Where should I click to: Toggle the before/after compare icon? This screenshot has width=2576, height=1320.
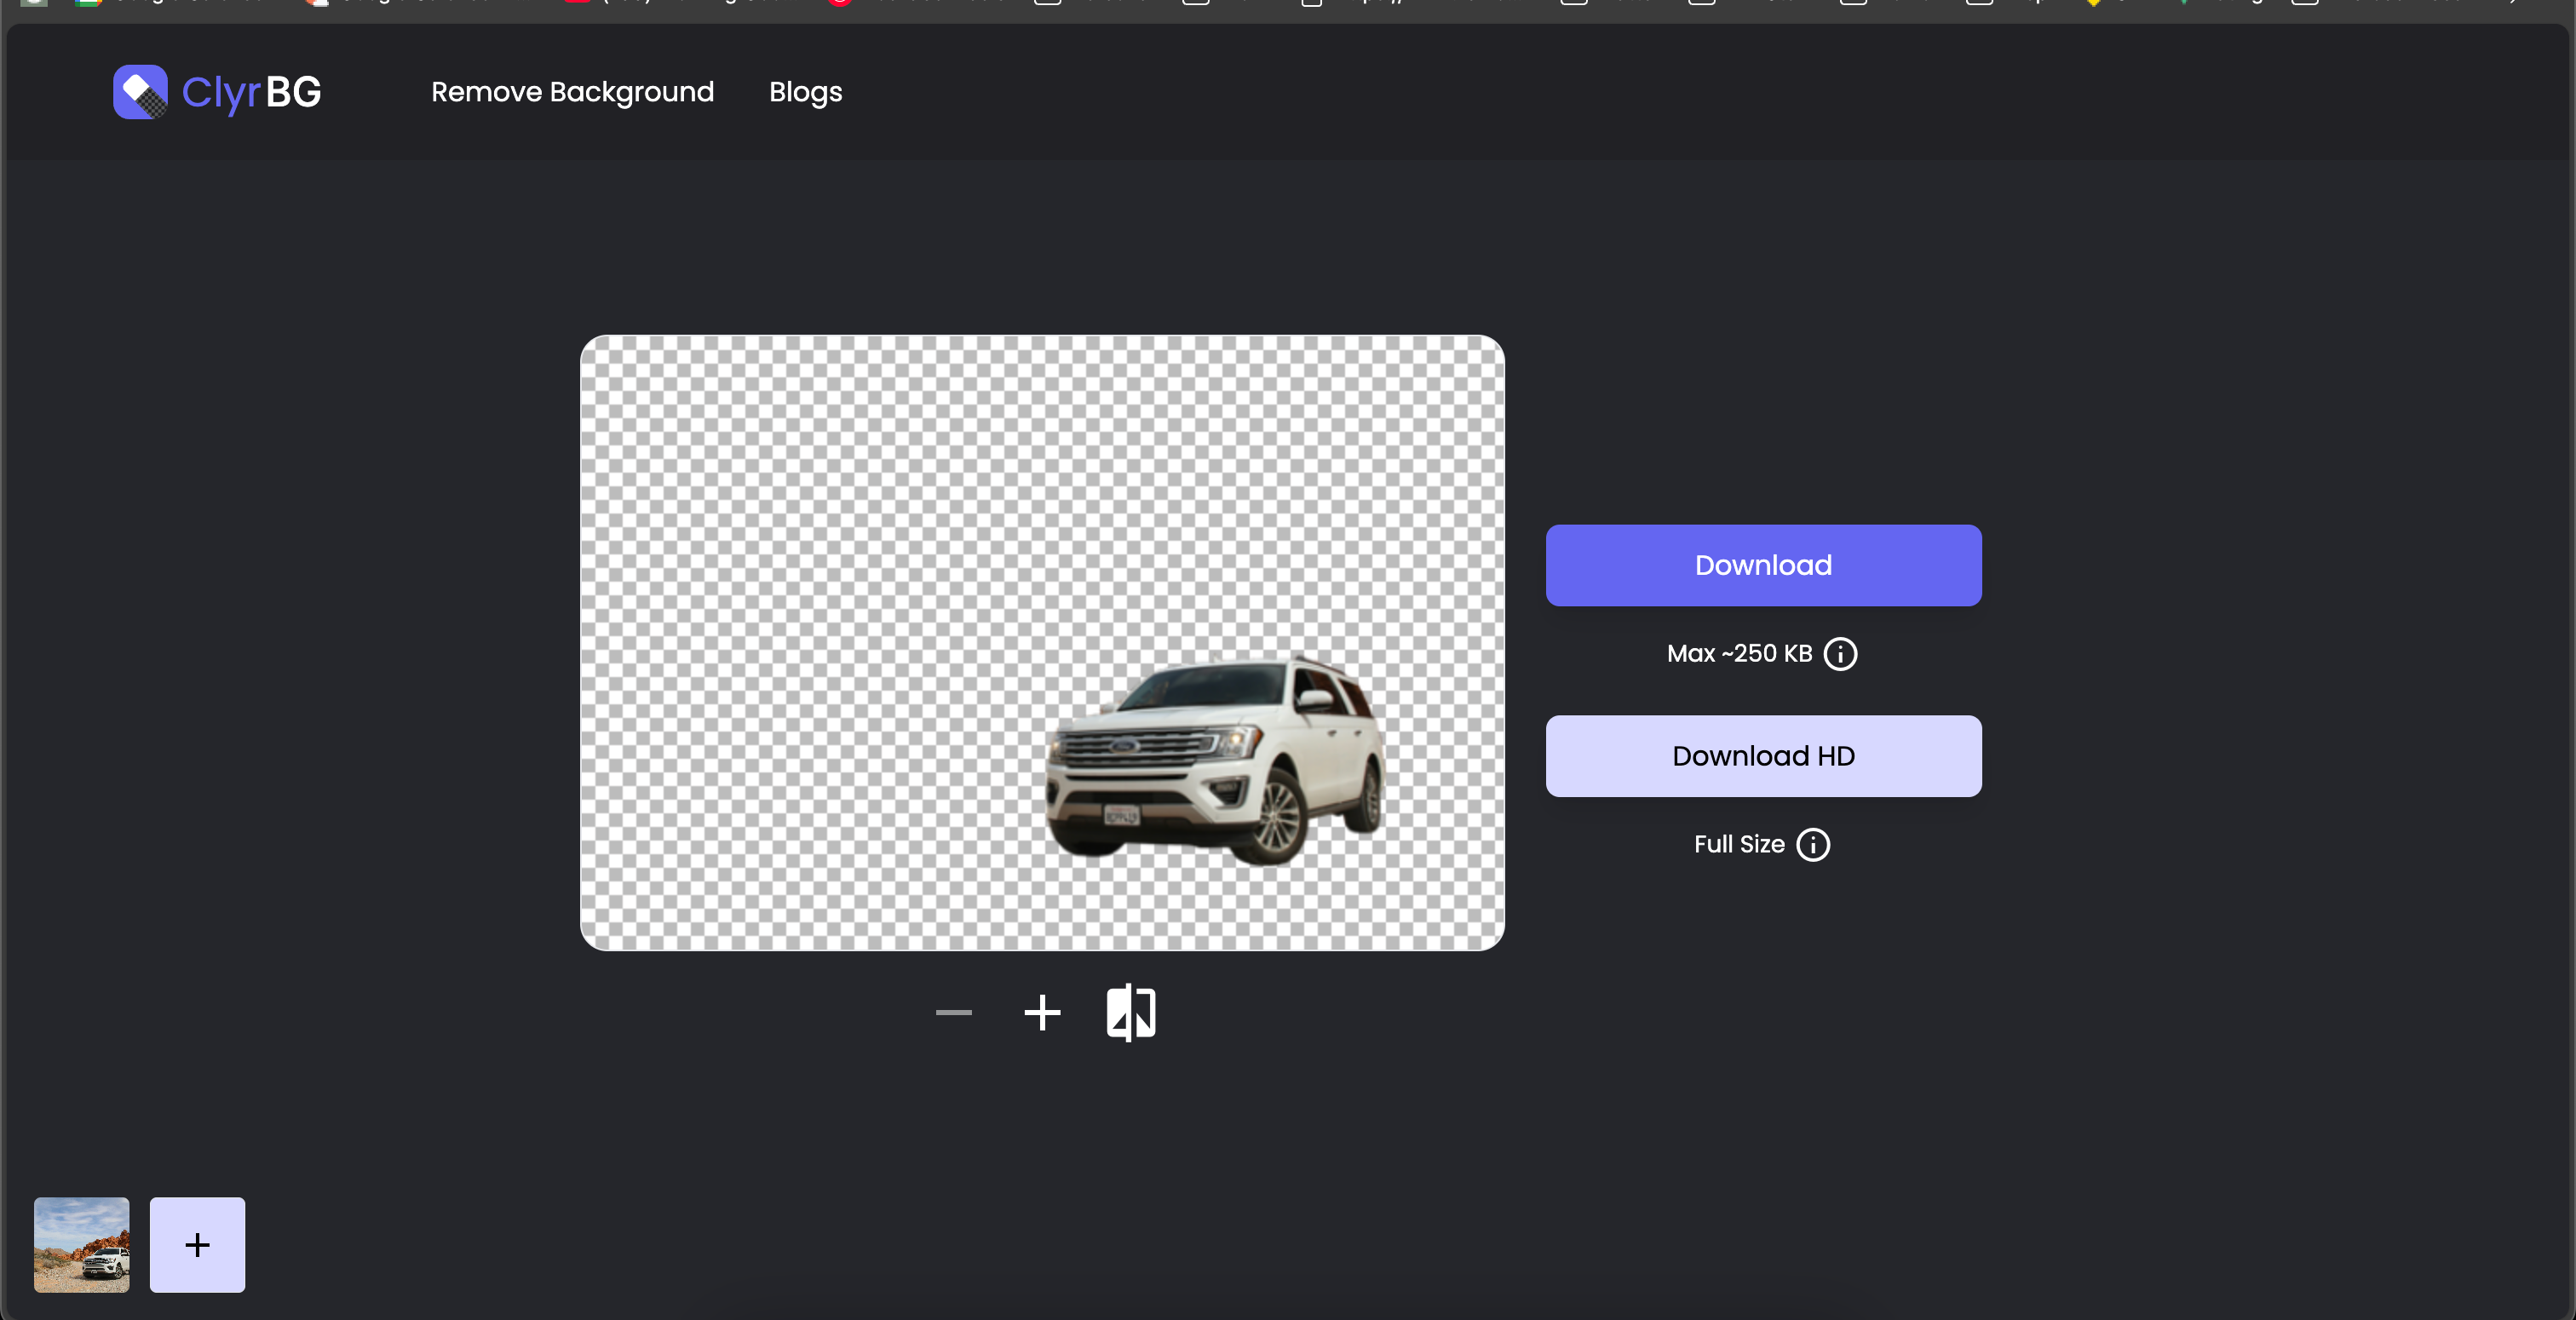click(1131, 1012)
